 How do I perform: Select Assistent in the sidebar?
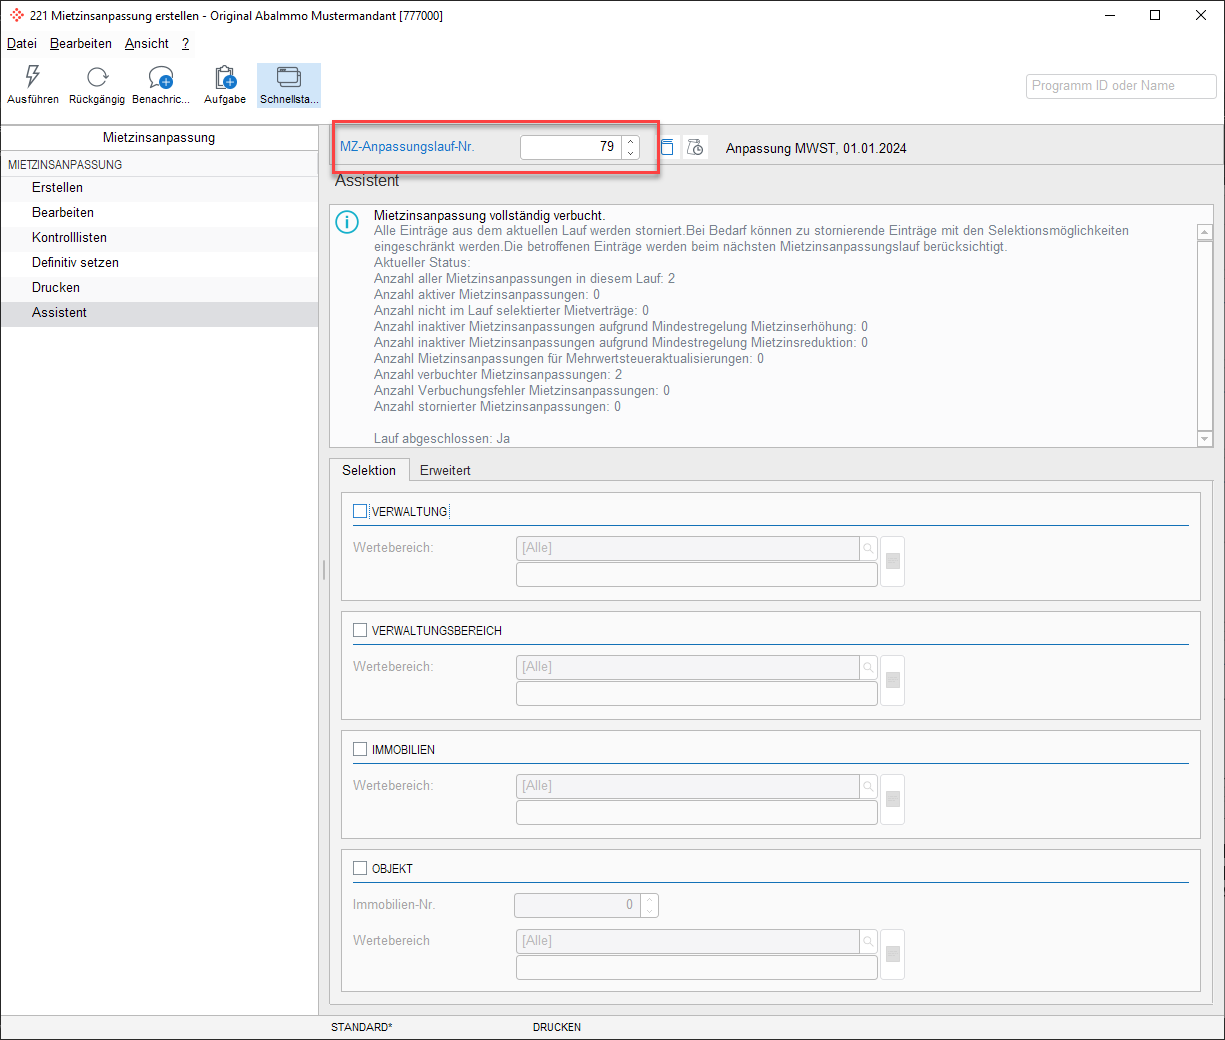pyautogui.click(x=159, y=312)
